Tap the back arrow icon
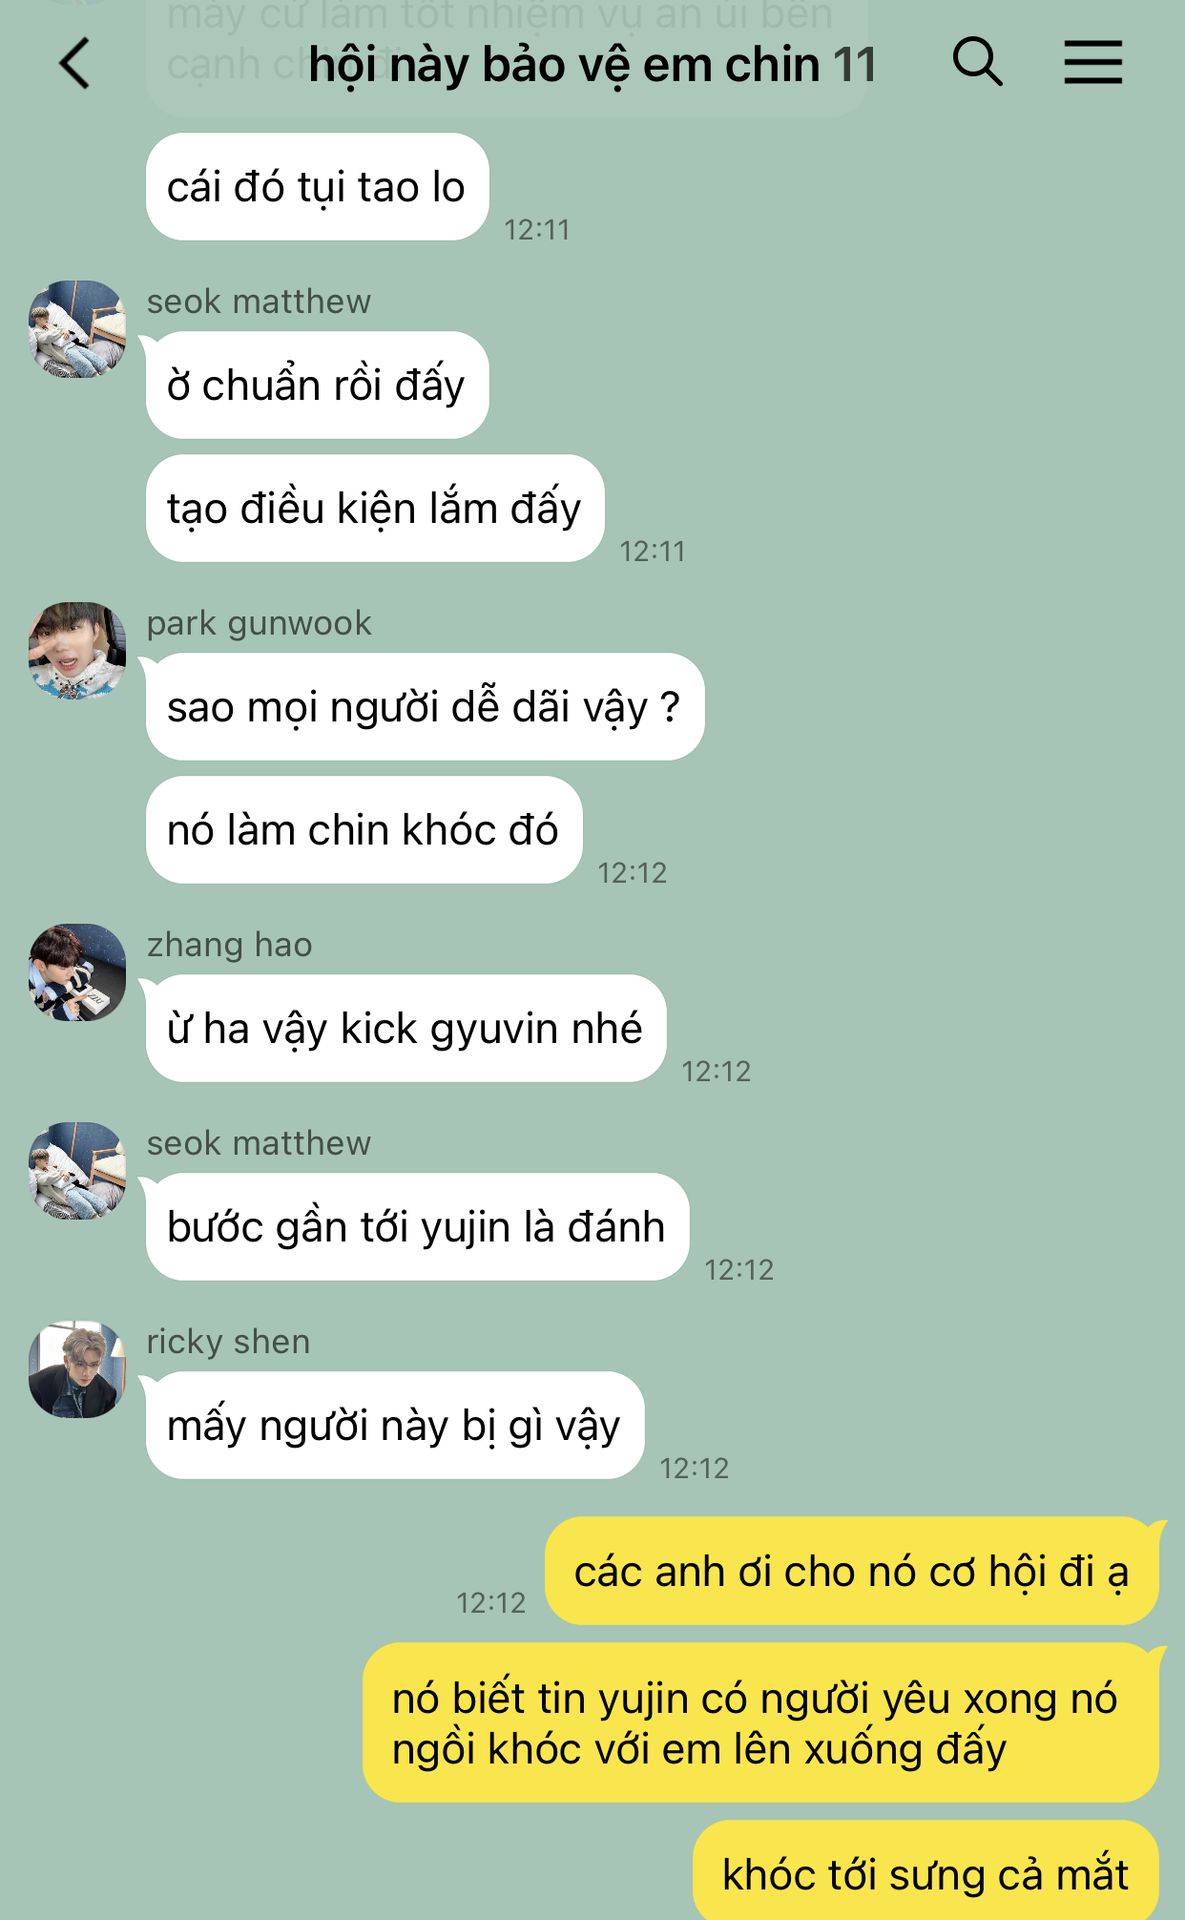Image resolution: width=1185 pixels, height=1920 pixels. pos(75,63)
